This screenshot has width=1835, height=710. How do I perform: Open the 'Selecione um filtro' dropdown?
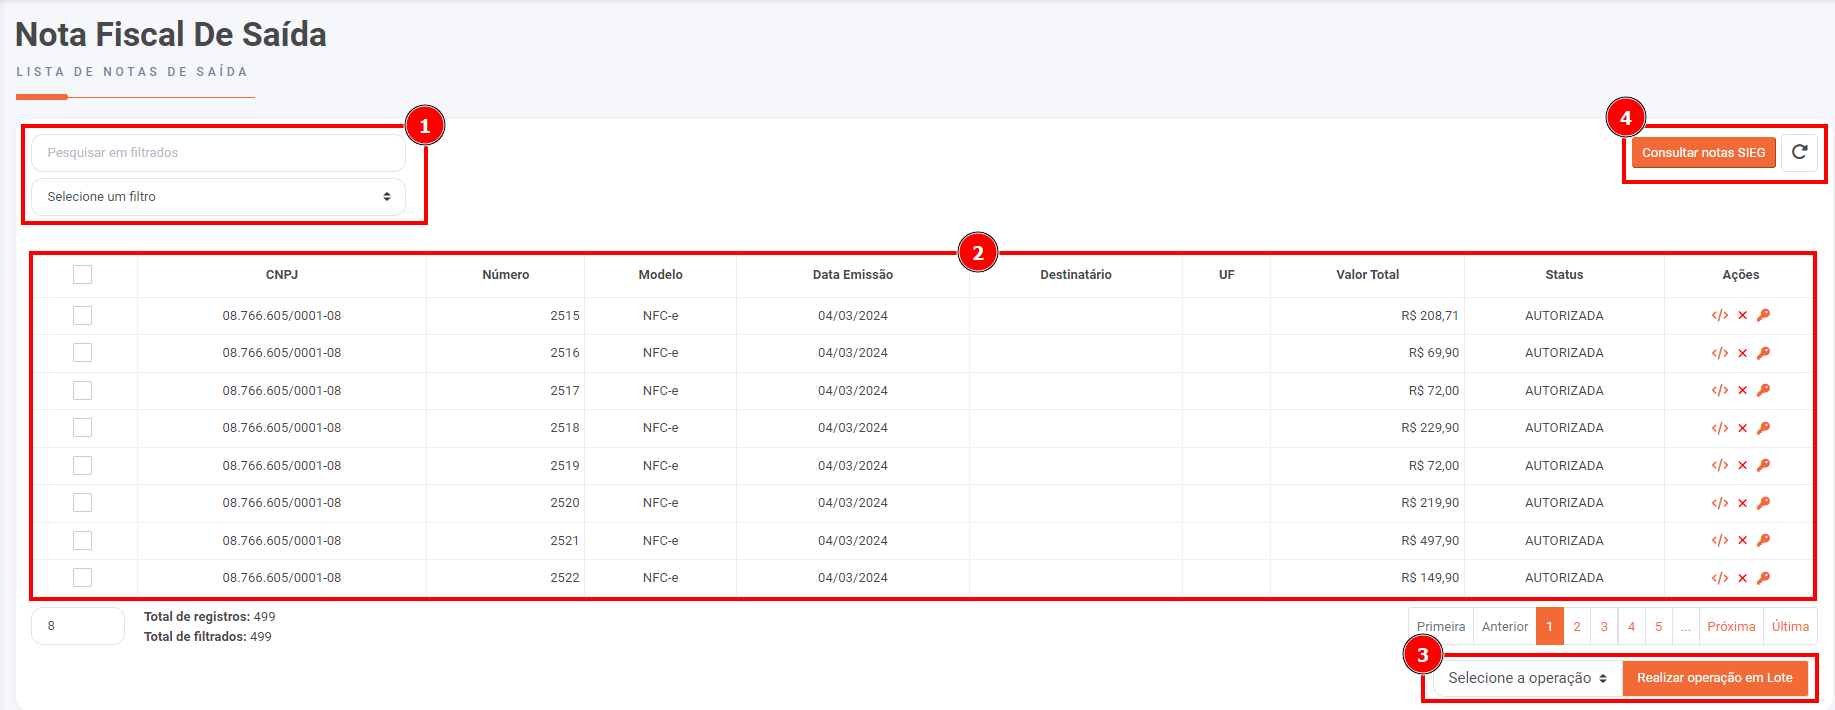pos(218,197)
